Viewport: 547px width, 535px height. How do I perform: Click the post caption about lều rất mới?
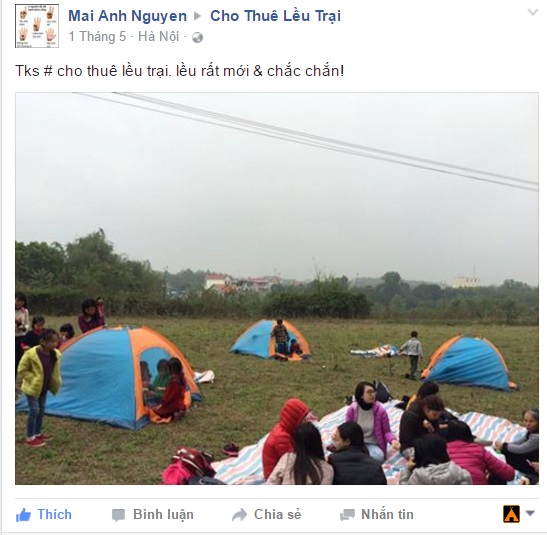point(180,71)
